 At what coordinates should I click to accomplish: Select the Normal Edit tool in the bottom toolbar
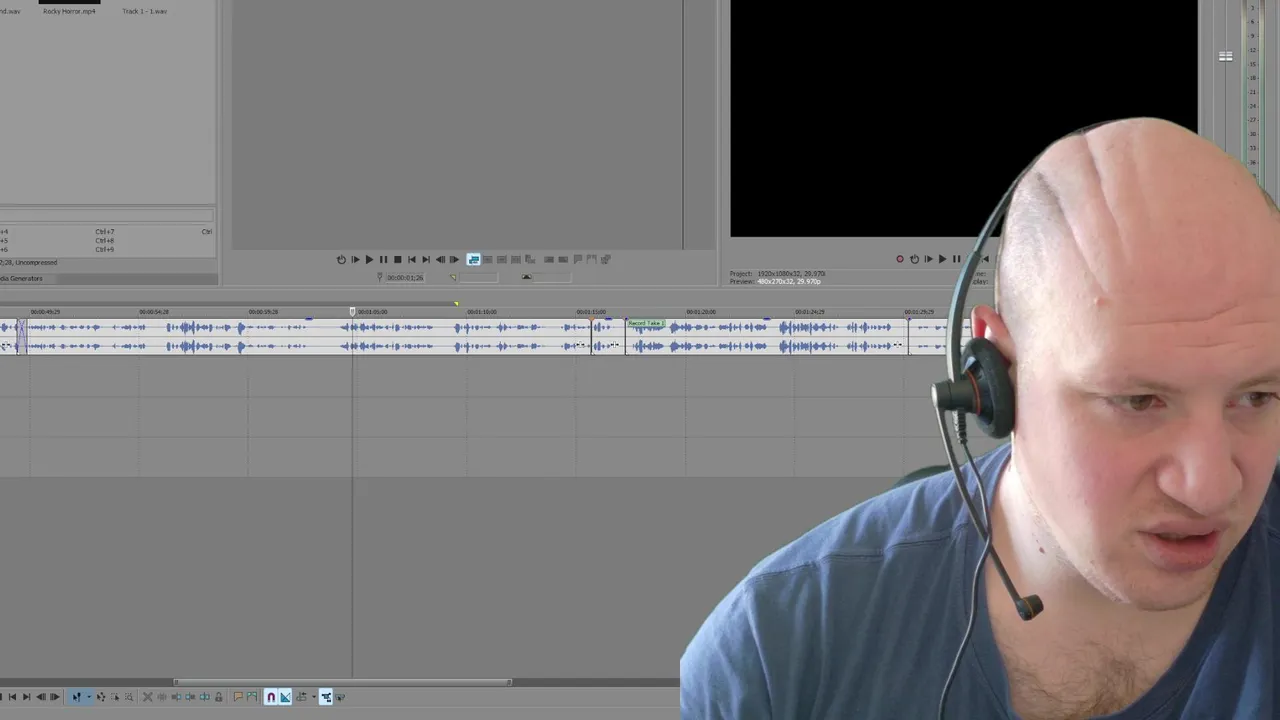[x=76, y=697]
